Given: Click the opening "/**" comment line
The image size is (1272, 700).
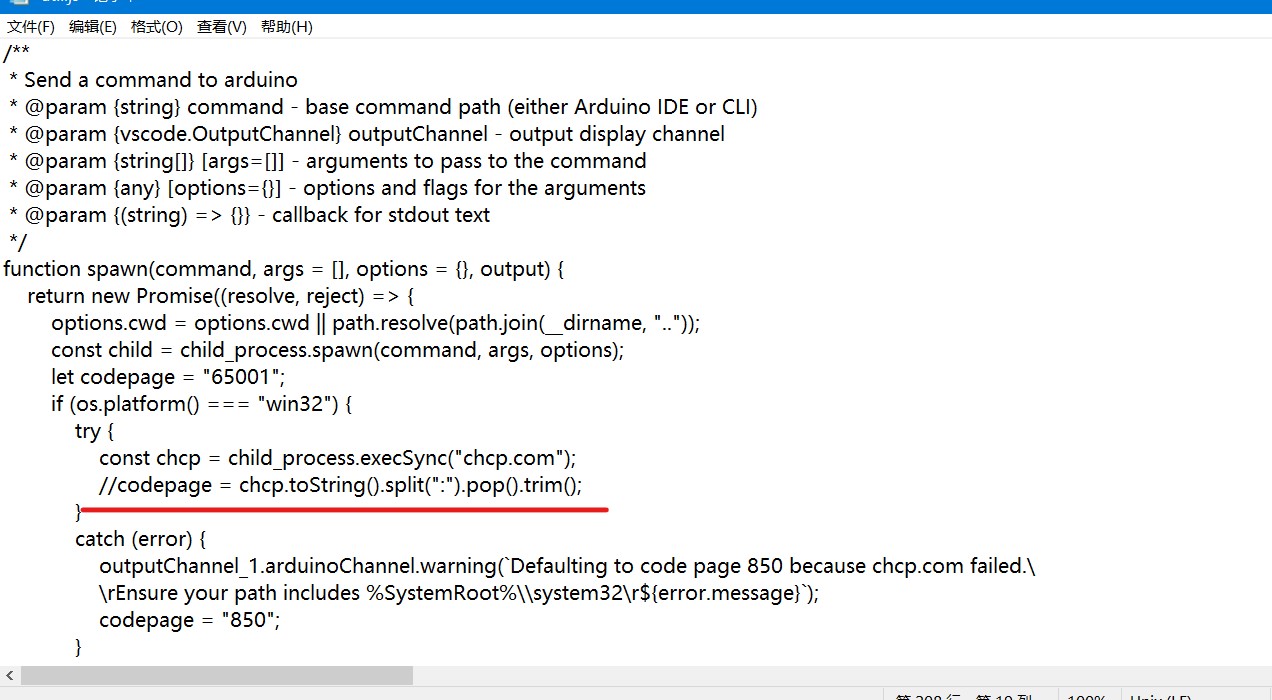Looking at the screenshot, I should (x=16, y=53).
